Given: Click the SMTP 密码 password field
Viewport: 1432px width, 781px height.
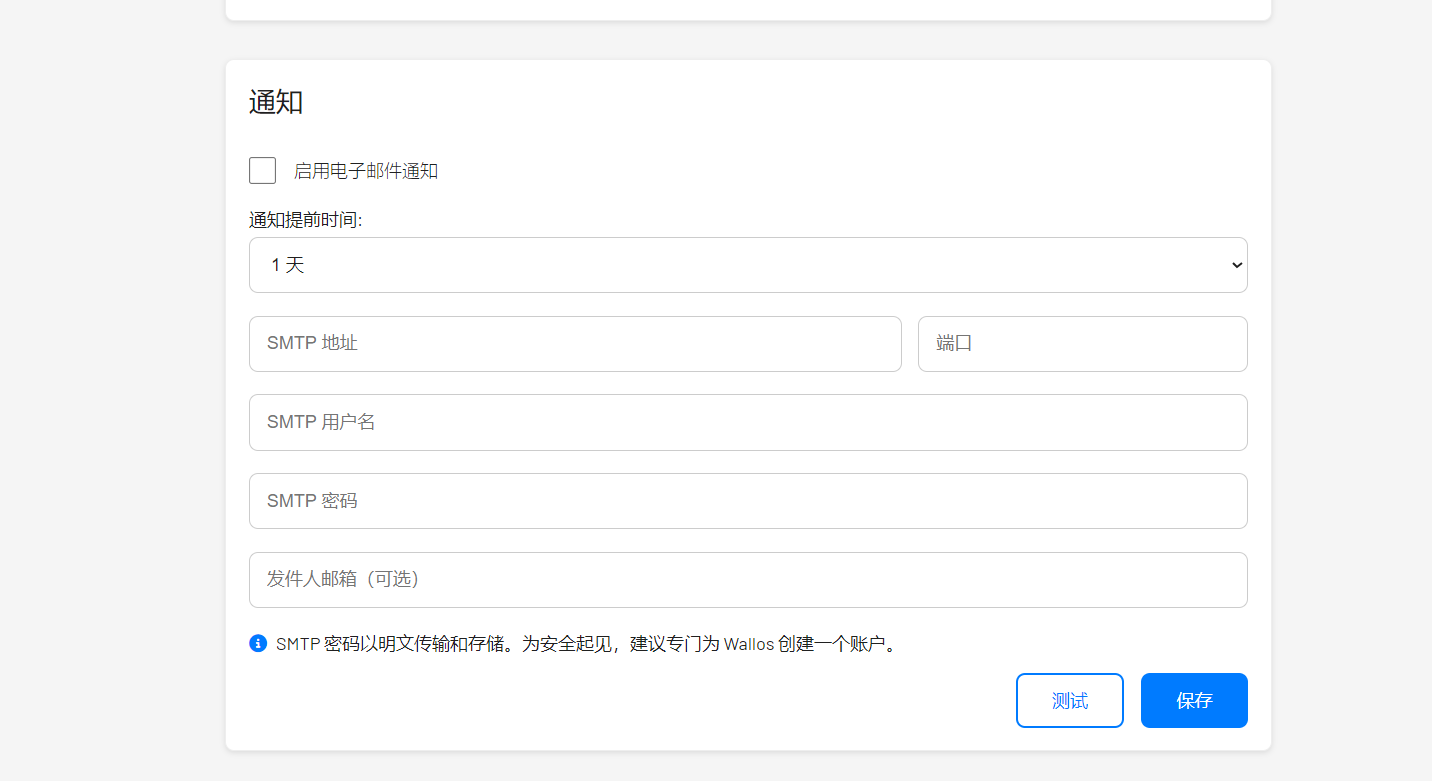Looking at the screenshot, I should [747, 501].
